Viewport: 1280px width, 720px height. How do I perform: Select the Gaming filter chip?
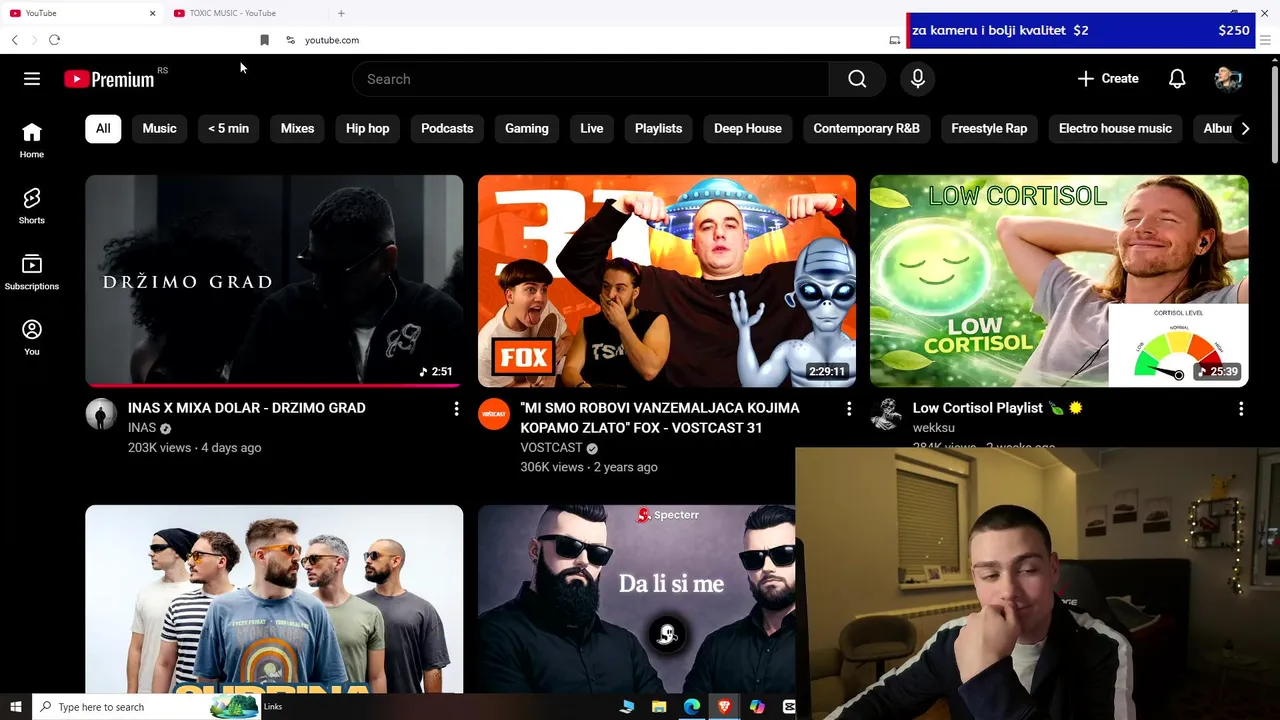[527, 128]
